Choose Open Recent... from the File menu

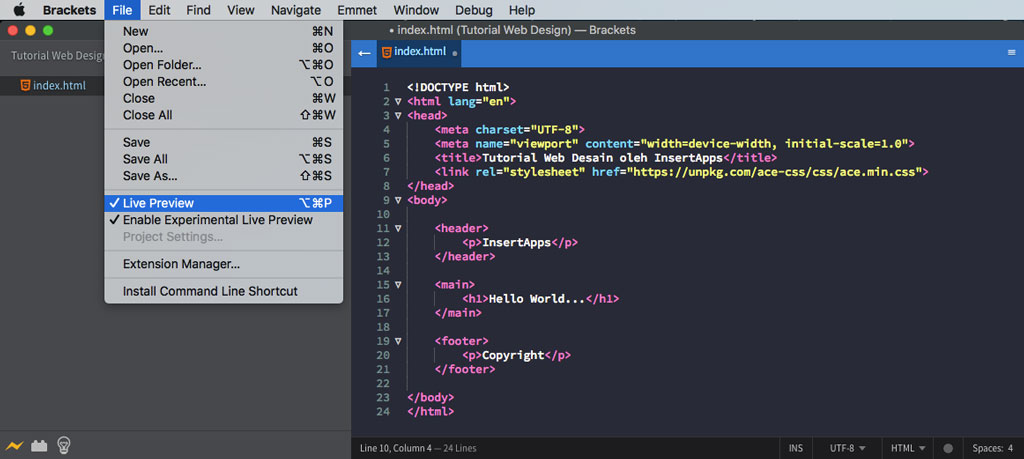pos(223,82)
